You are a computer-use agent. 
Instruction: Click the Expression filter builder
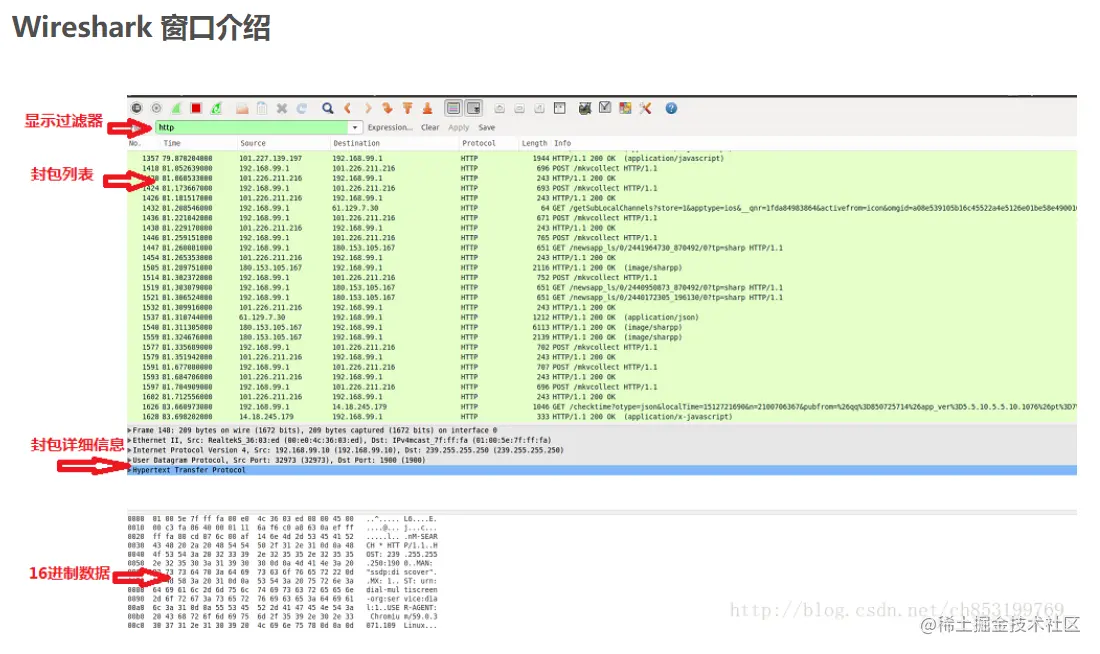coord(389,127)
